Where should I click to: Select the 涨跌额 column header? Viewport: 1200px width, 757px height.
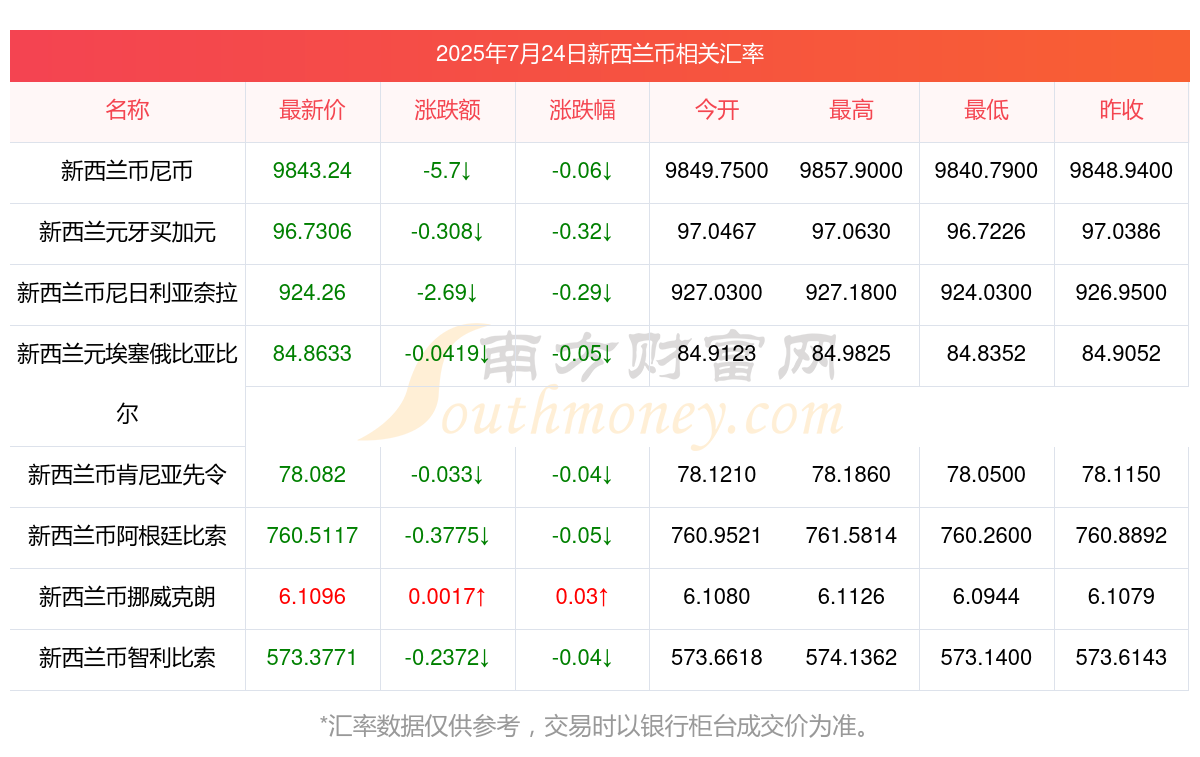(447, 110)
